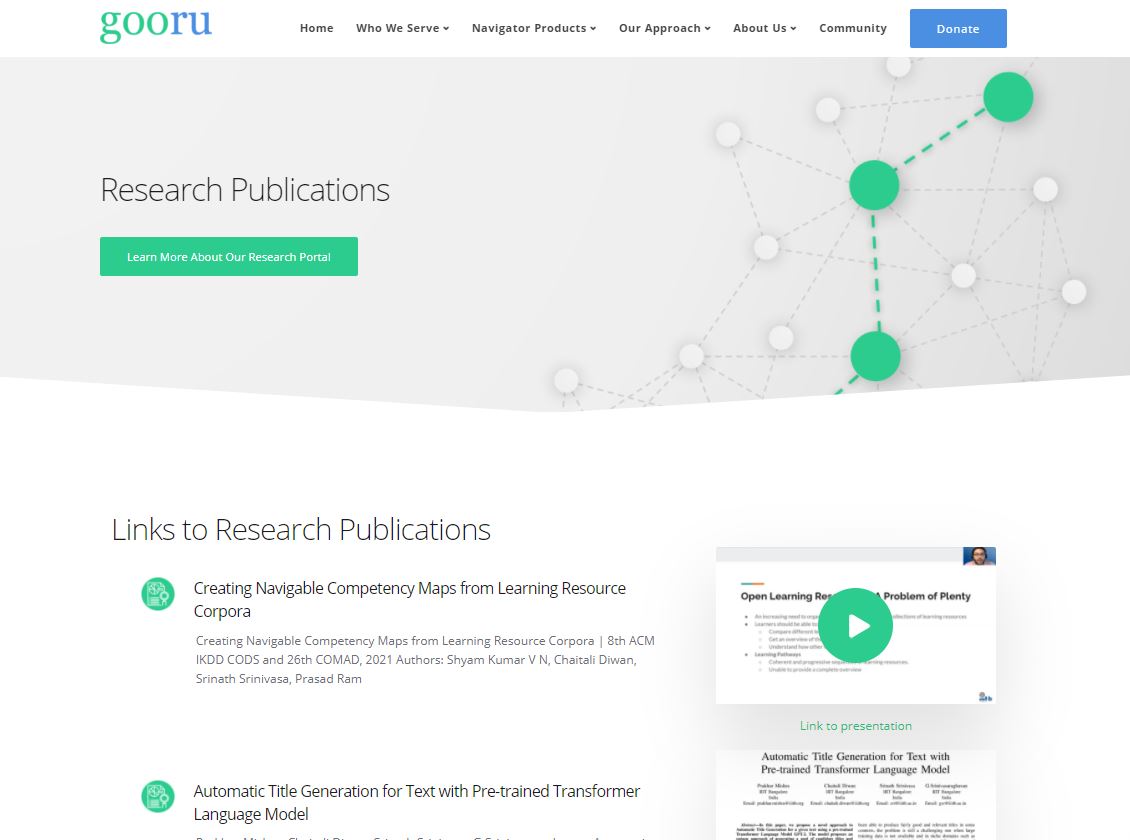Image resolution: width=1130 pixels, height=840 pixels.
Task: Follow the Link to presentation
Action: pyautogui.click(x=855, y=725)
